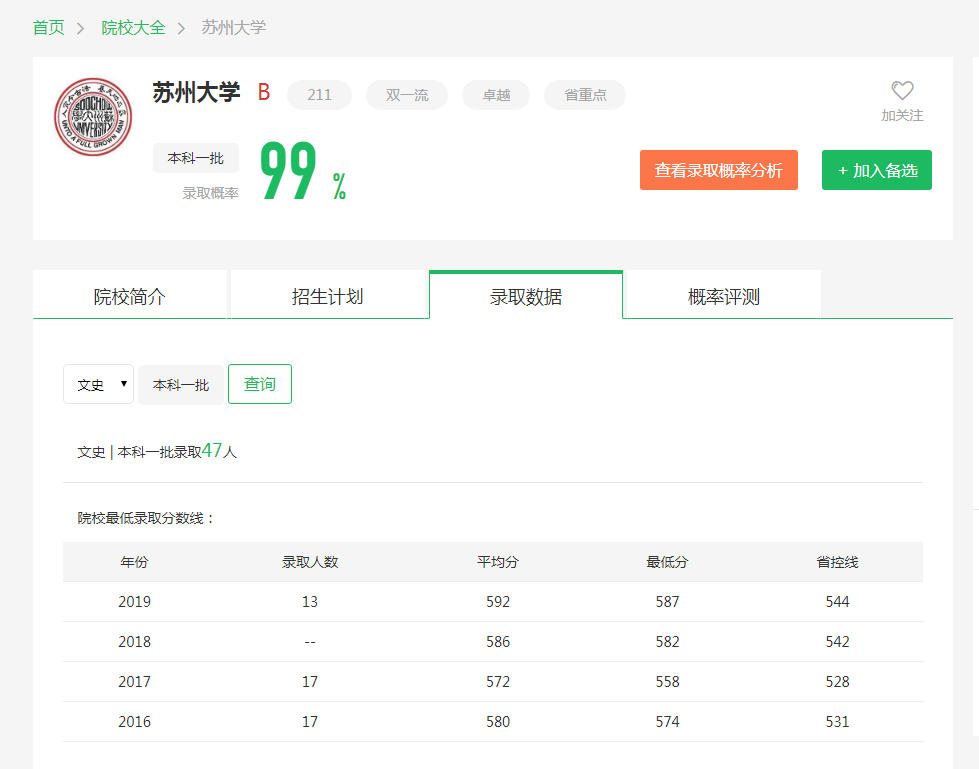This screenshot has width=979, height=769.
Task: Click provincial line 544 cell
Action: point(837,602)
